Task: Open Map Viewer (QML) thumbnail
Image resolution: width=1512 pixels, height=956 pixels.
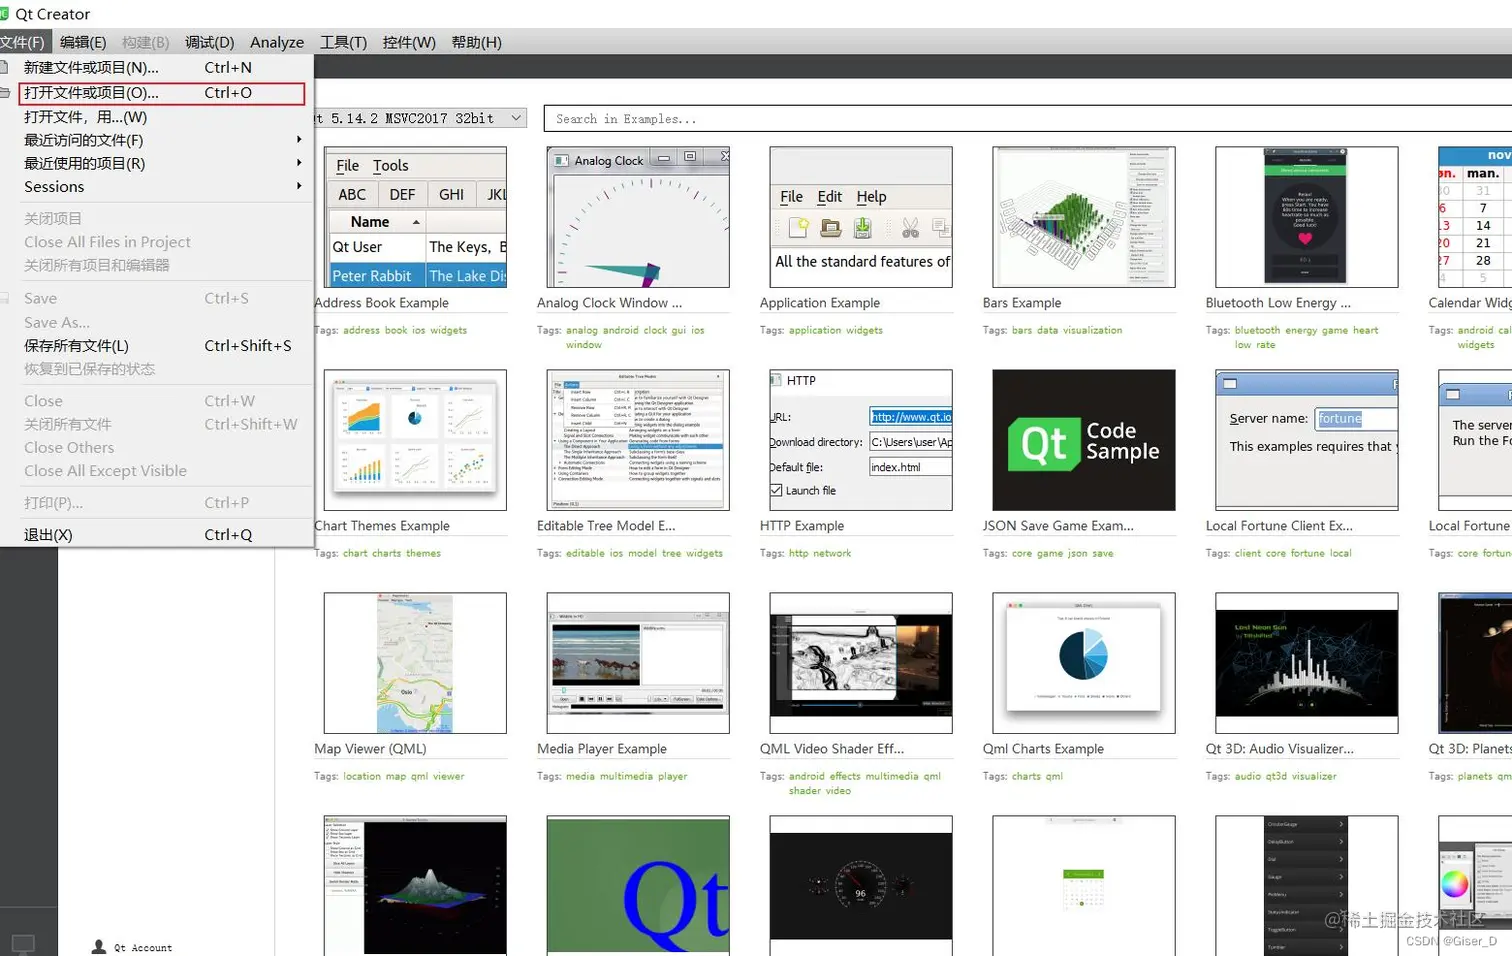Action: (415, 663)
